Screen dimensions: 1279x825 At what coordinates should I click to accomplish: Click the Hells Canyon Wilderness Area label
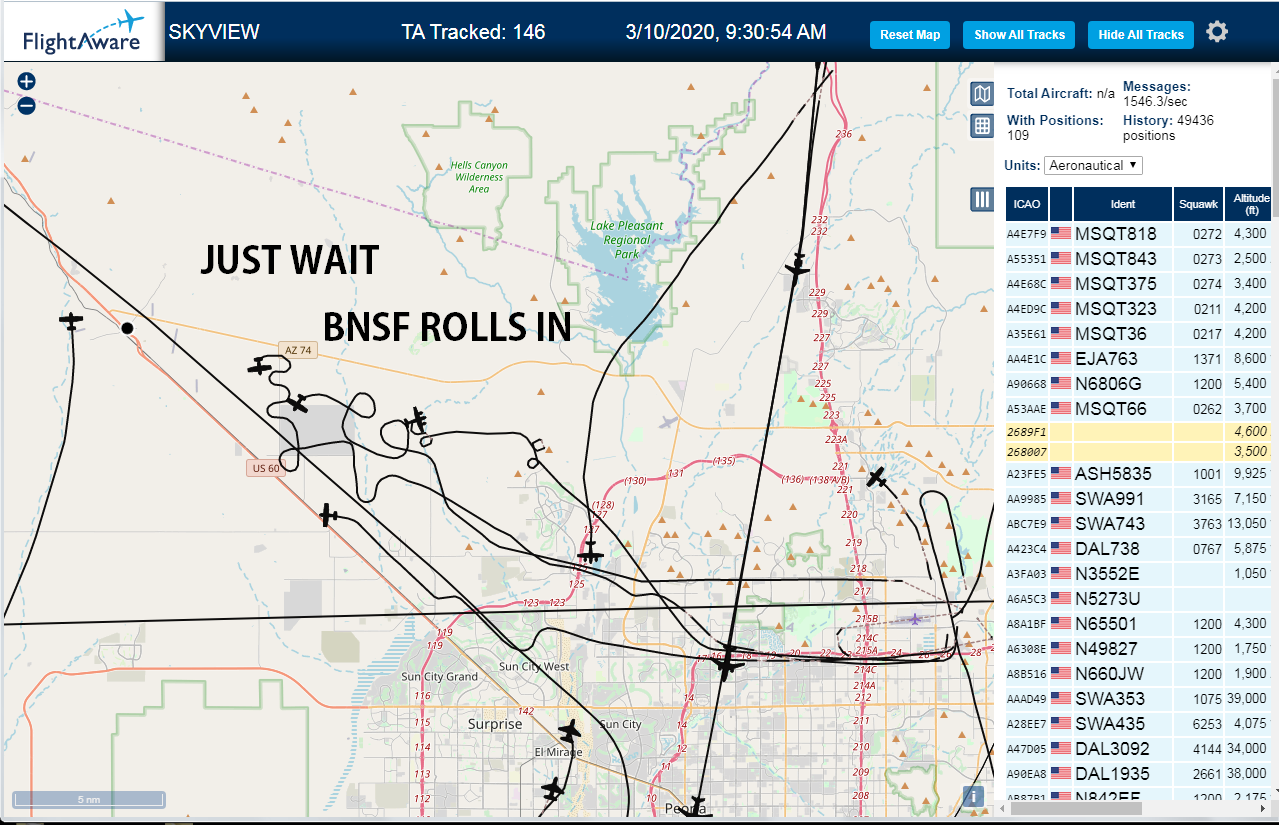tap(479, 177)
